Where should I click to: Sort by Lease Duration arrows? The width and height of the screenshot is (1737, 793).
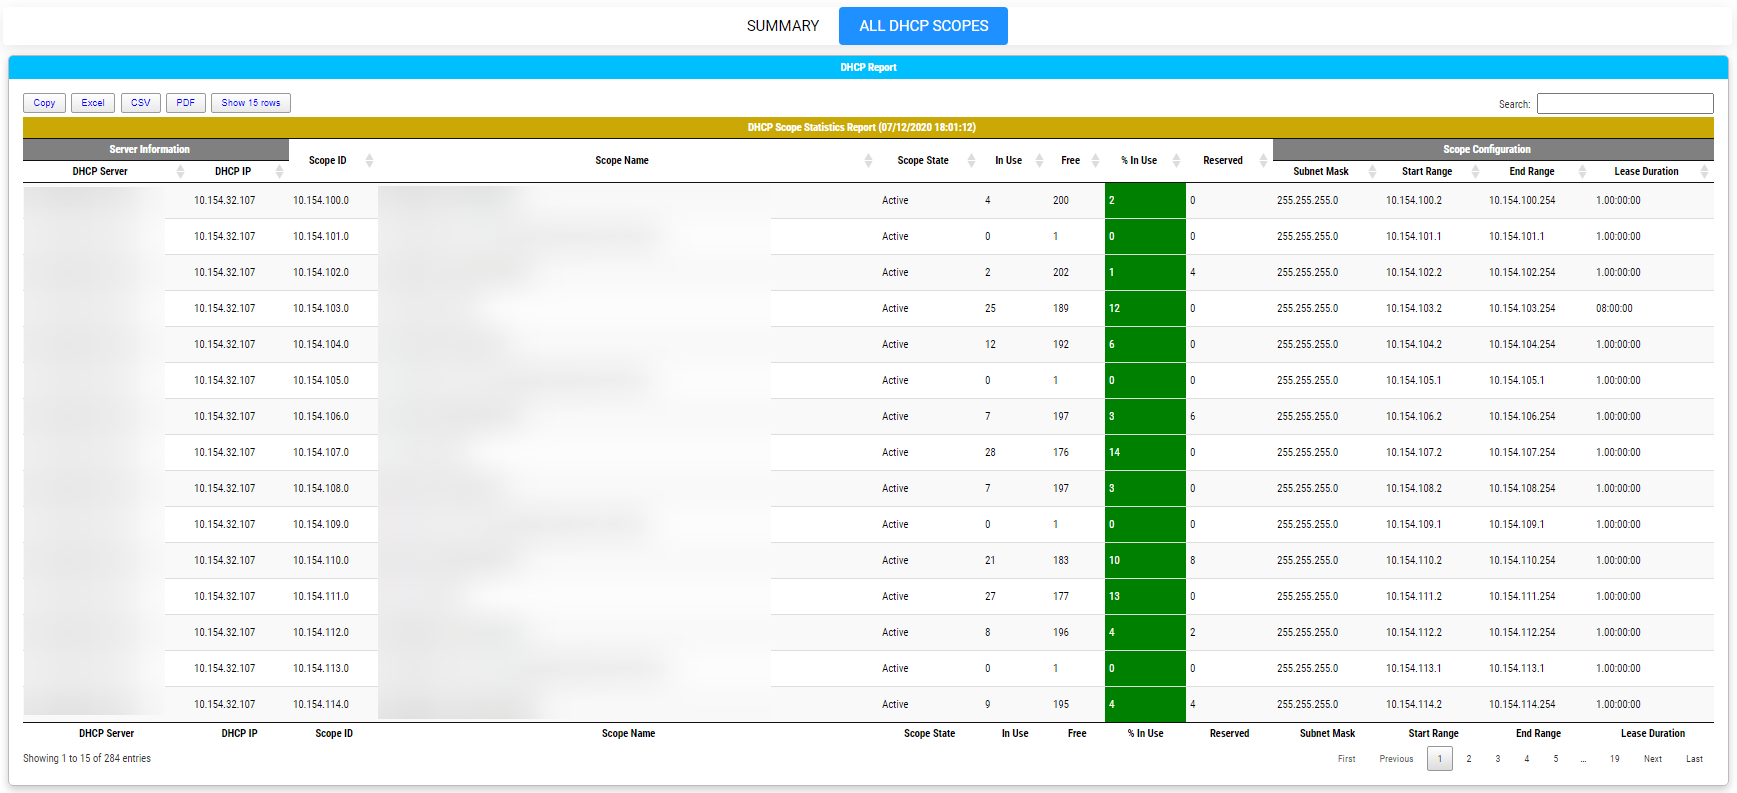(x=1704, y=172)
